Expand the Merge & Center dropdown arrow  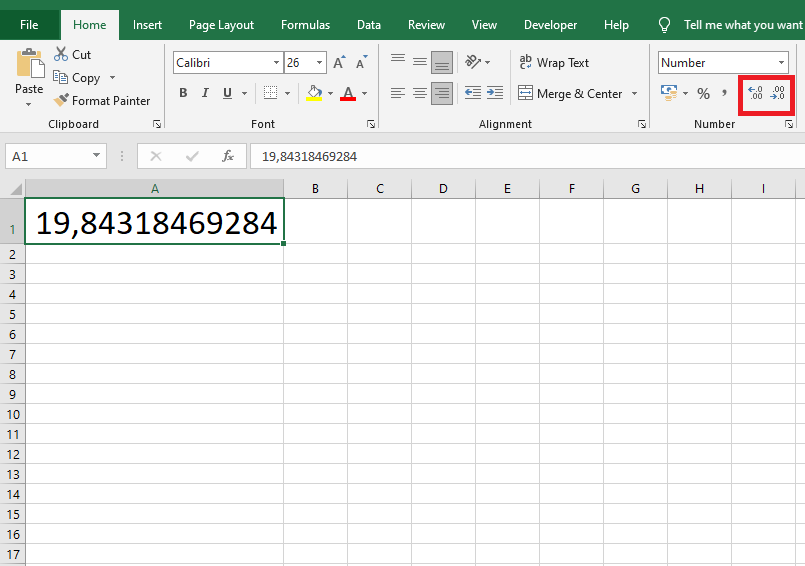(632, 94)
